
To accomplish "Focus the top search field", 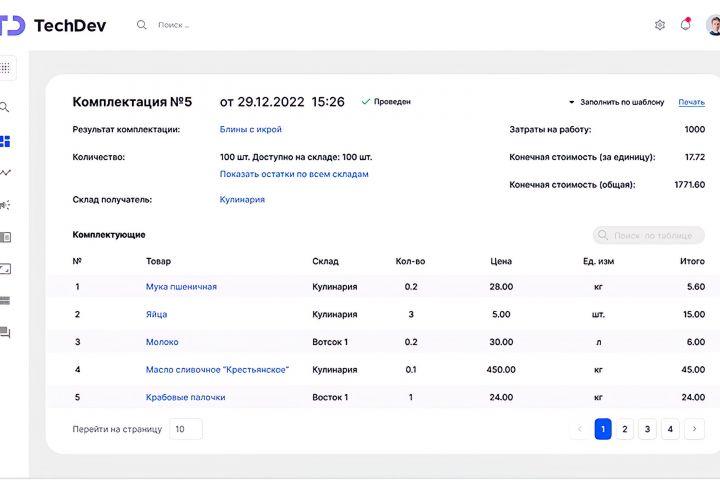I will [x=174, y=25].
